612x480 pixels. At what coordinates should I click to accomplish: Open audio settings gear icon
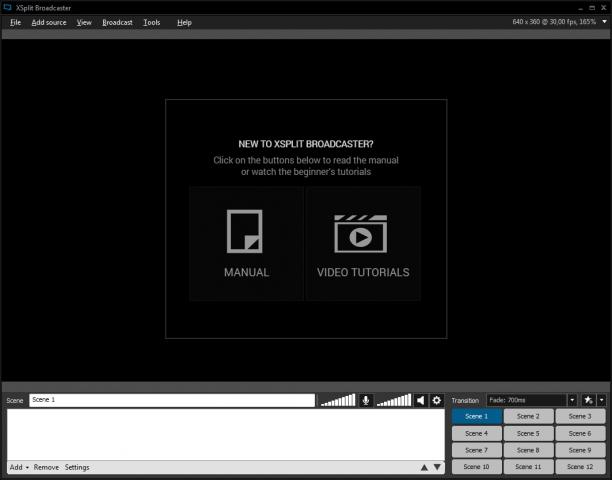436,400
